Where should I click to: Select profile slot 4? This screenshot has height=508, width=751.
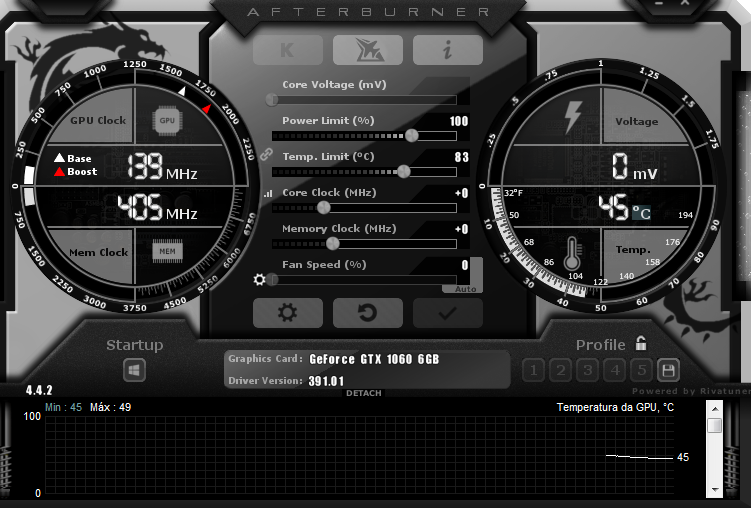pyautogui.click(x=614, y=370)
